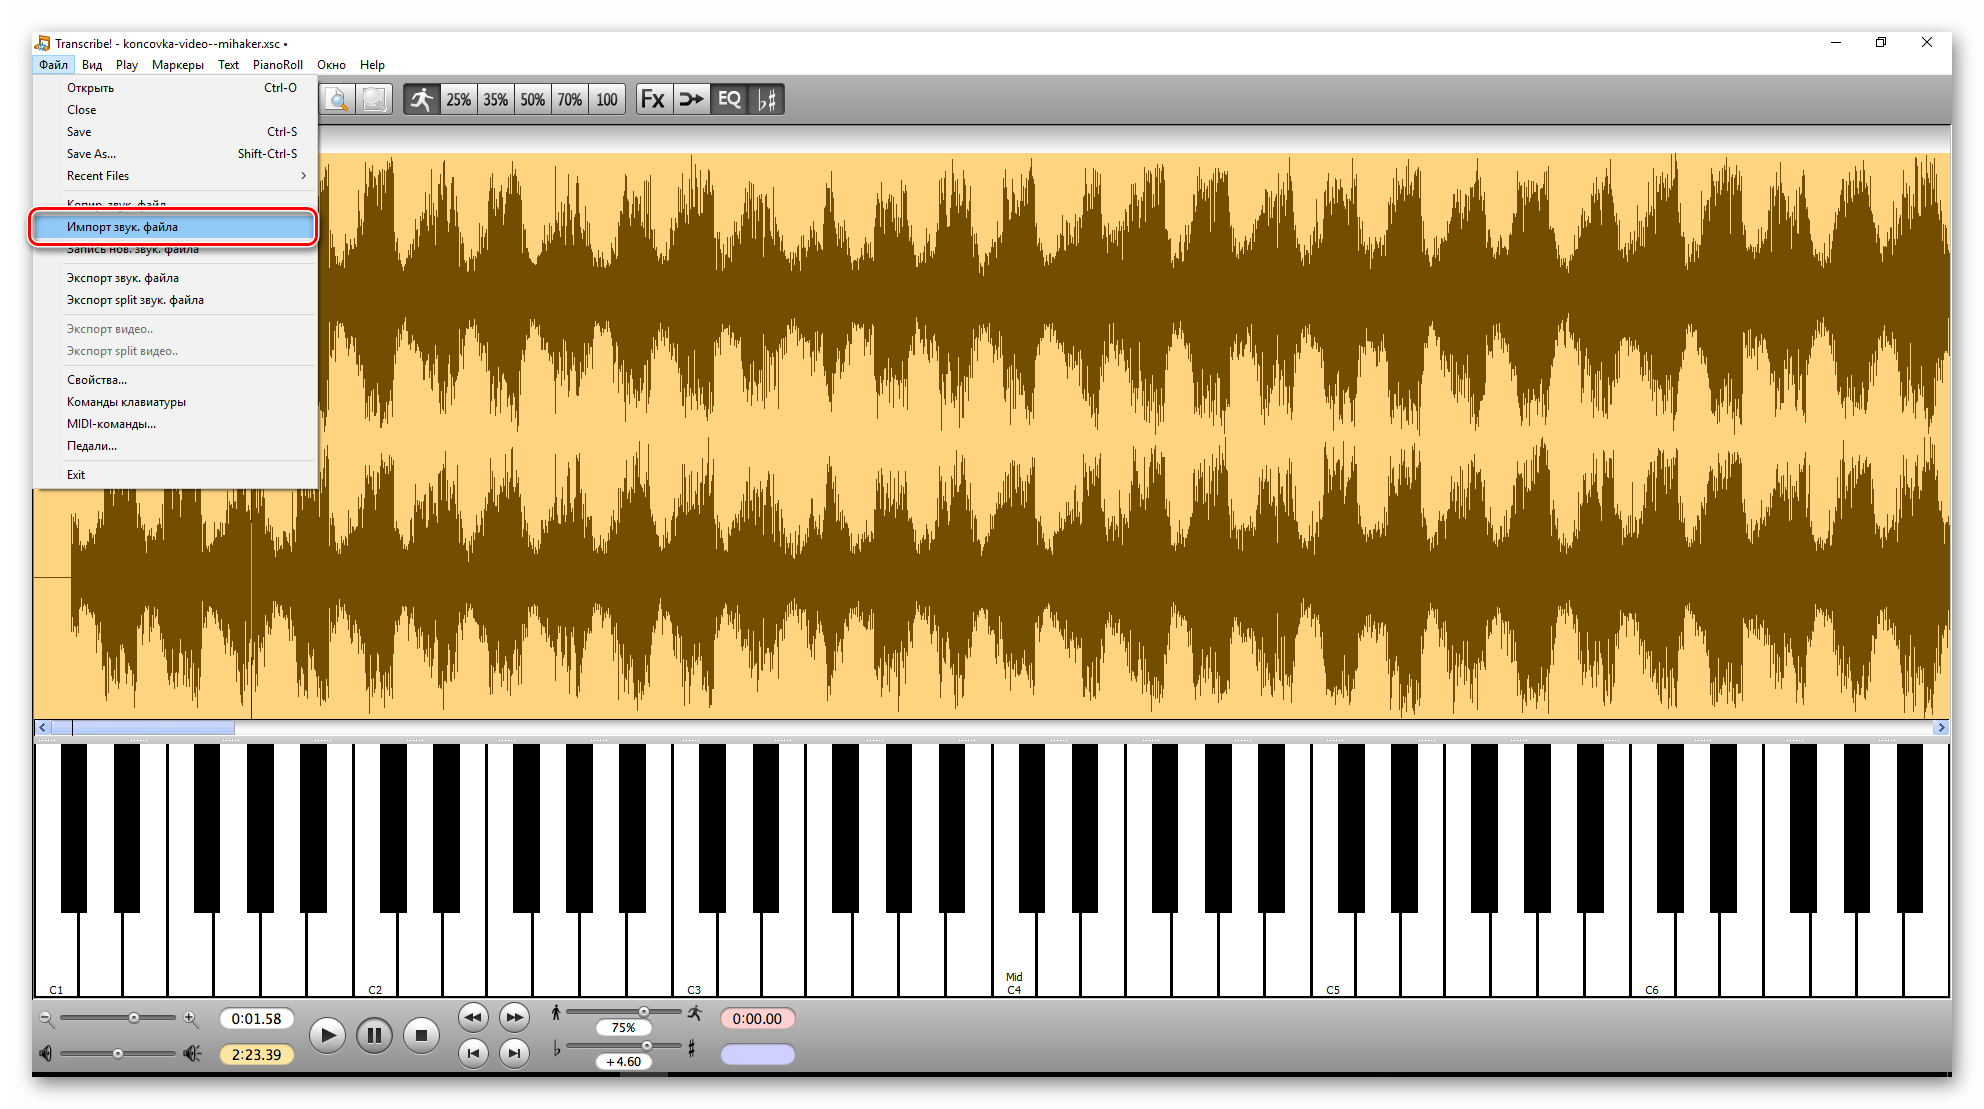Click the zoom-to-file magnifier icon
This screenshot has width=1984, height=1109.
point(338,99)
